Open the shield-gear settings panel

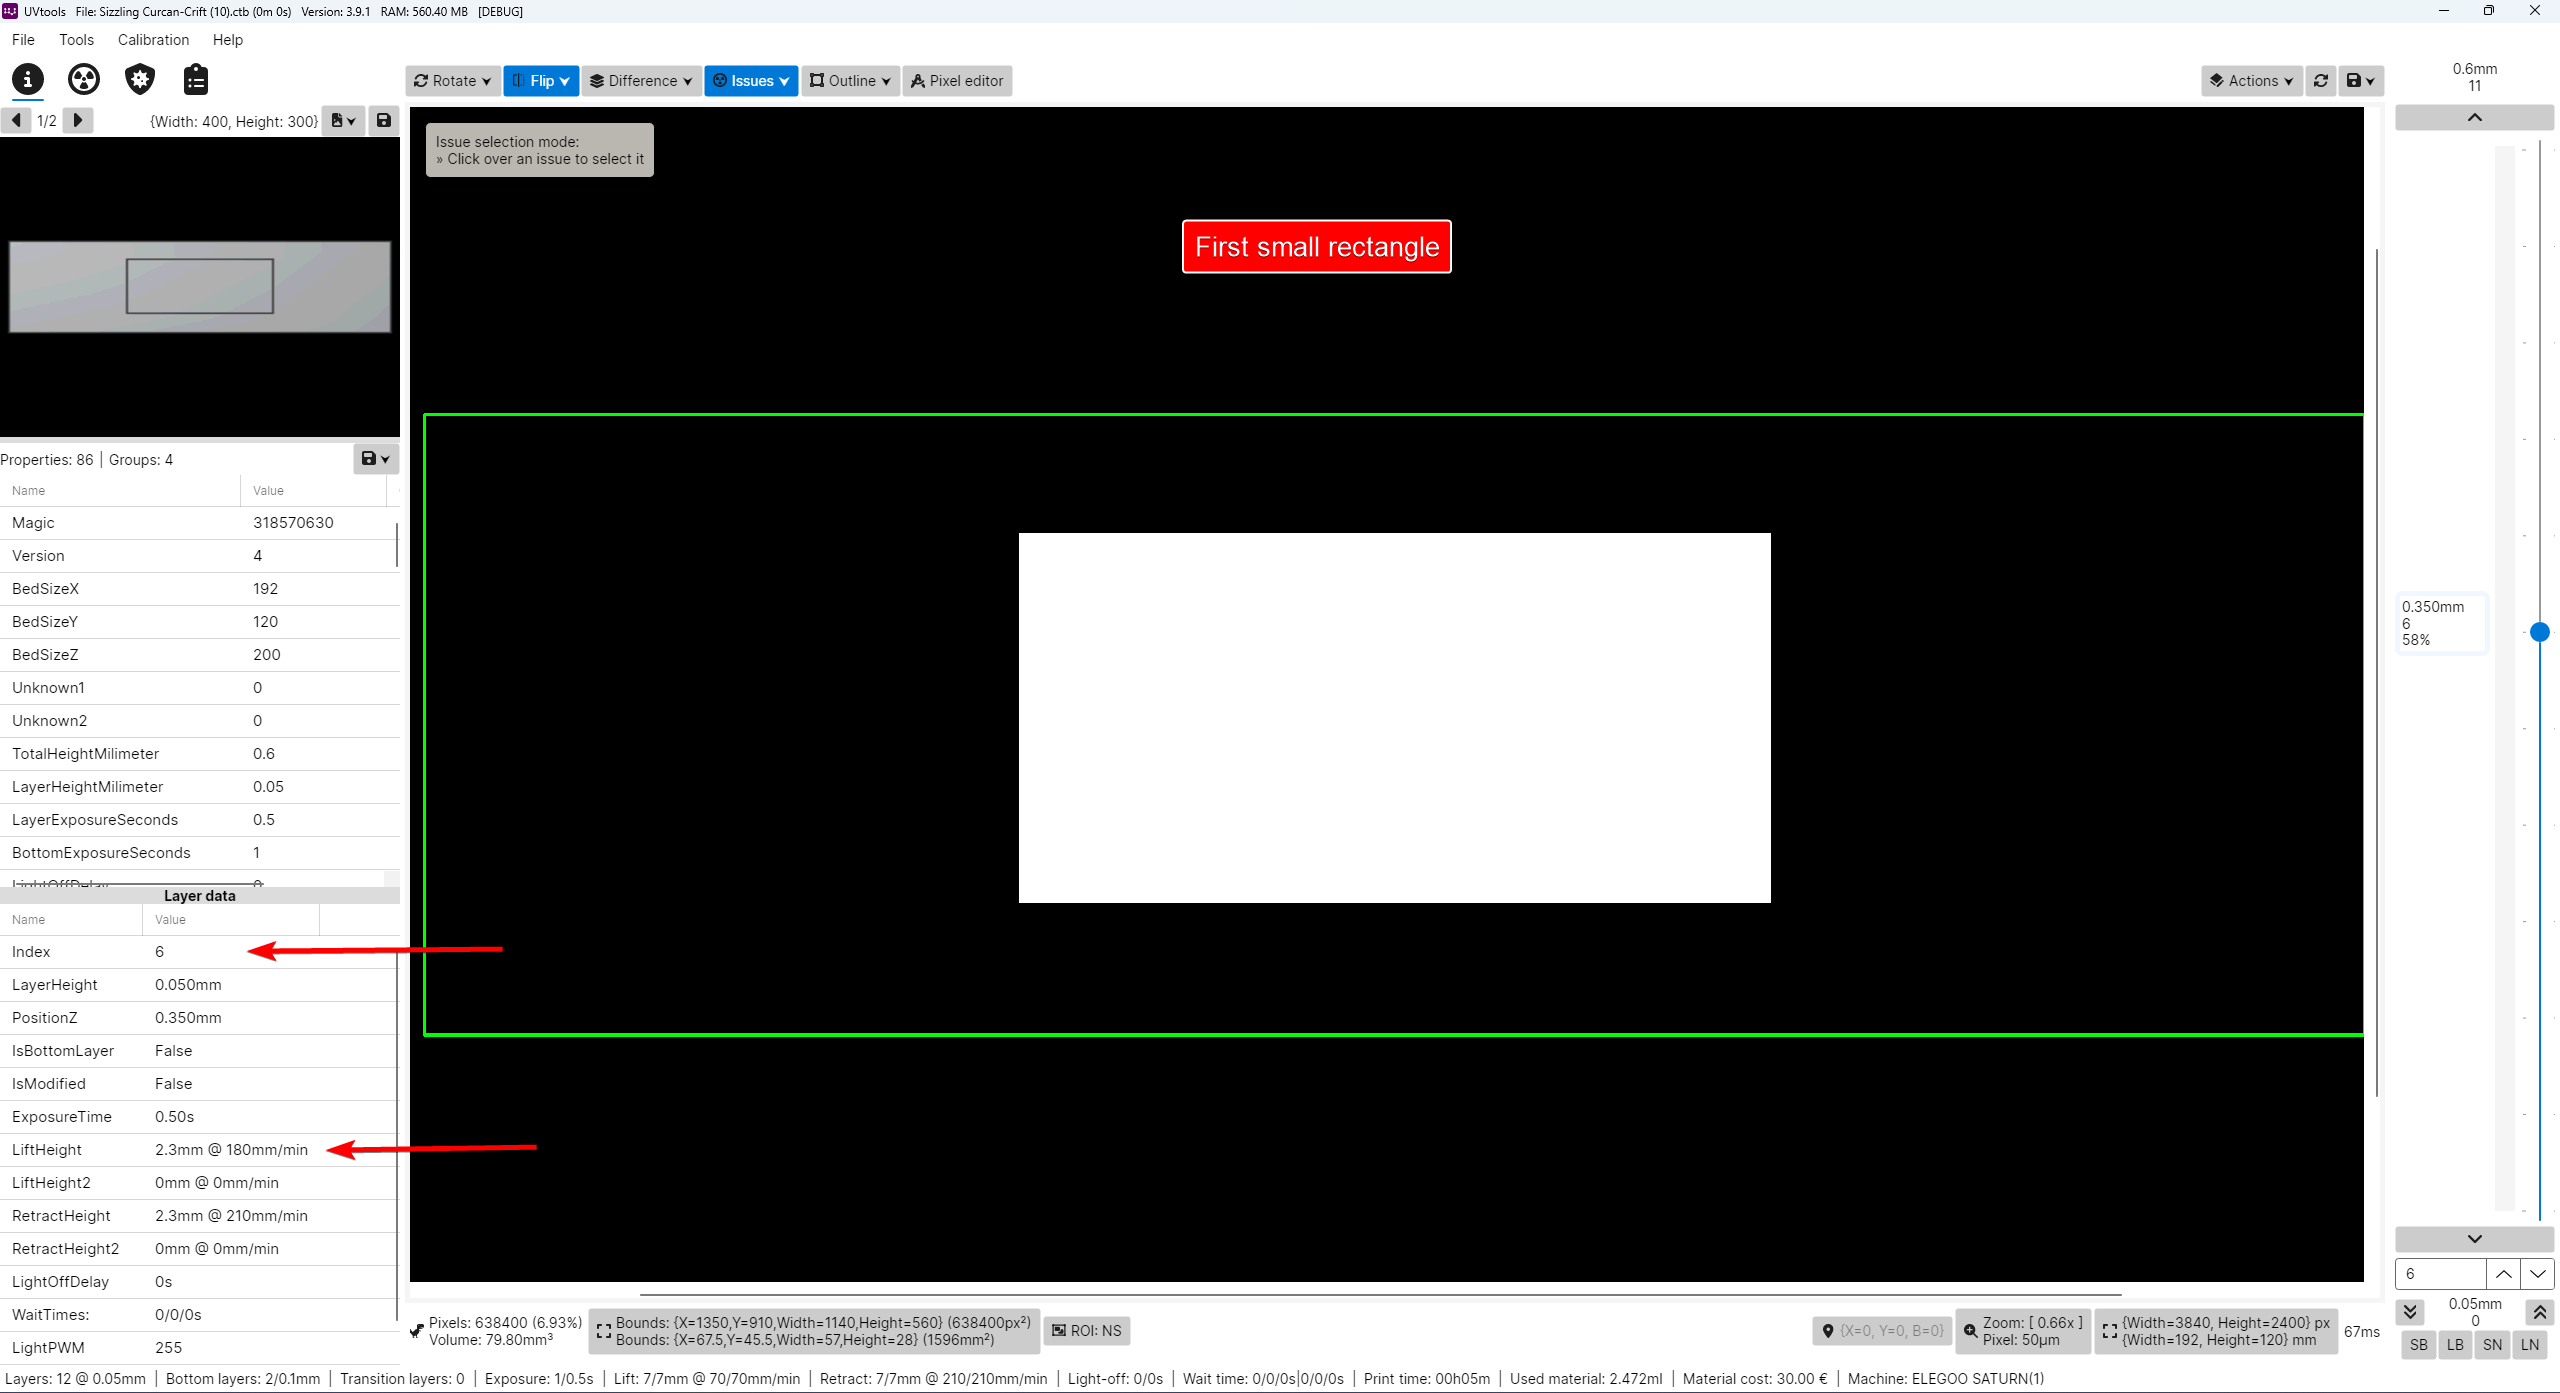[140, 79]
